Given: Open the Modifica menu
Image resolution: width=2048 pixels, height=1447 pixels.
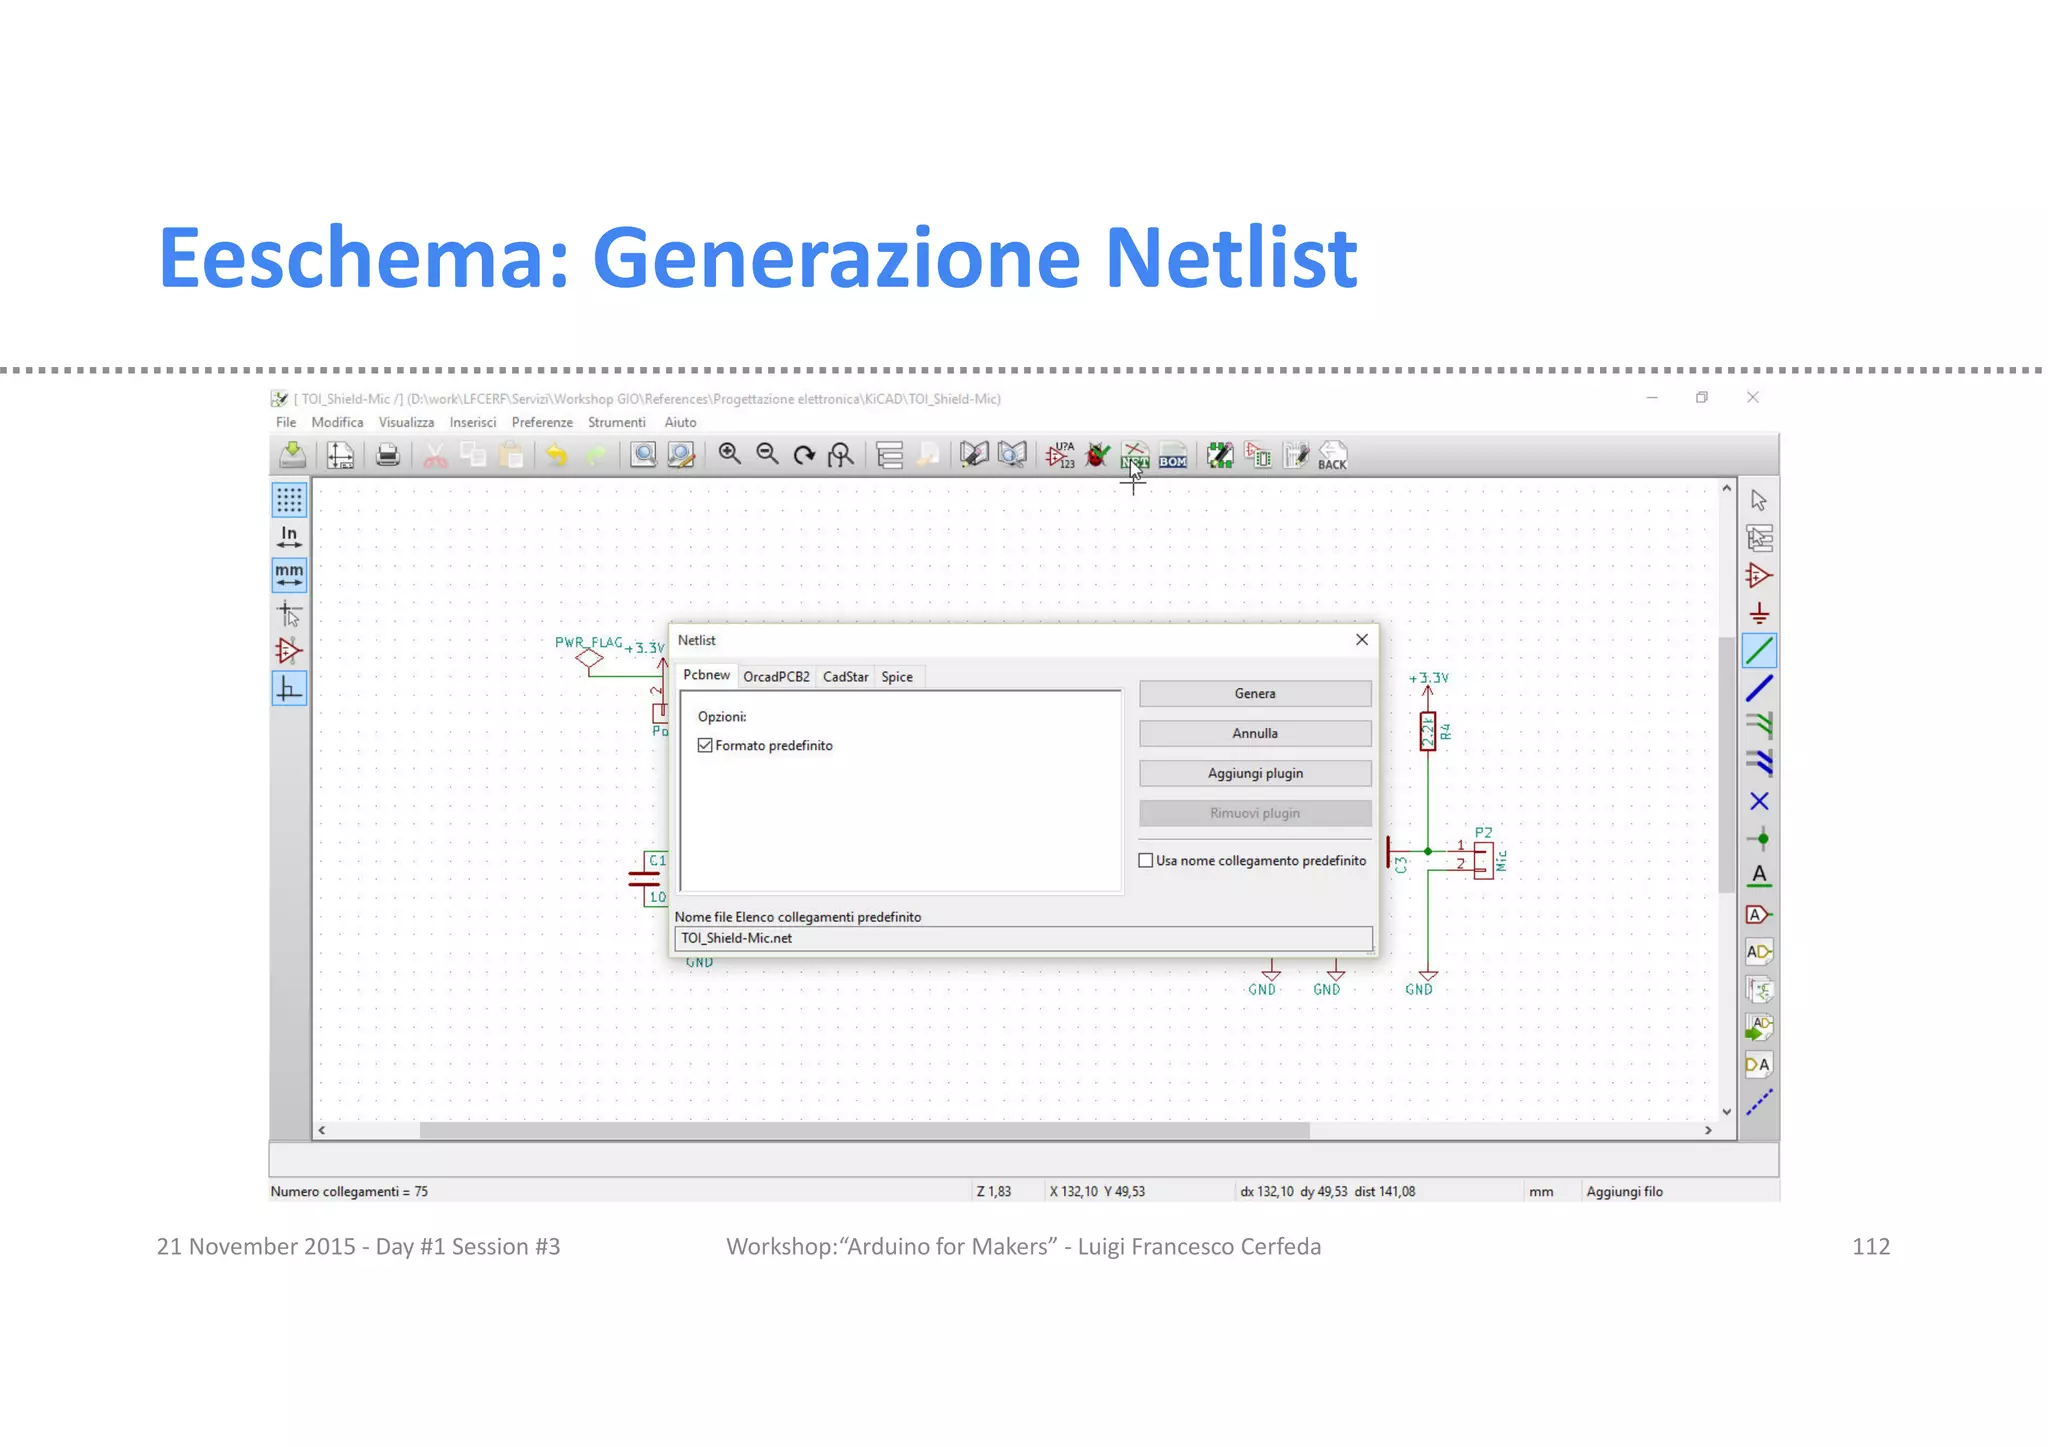Looking at the screenshot, I should 337,423.
